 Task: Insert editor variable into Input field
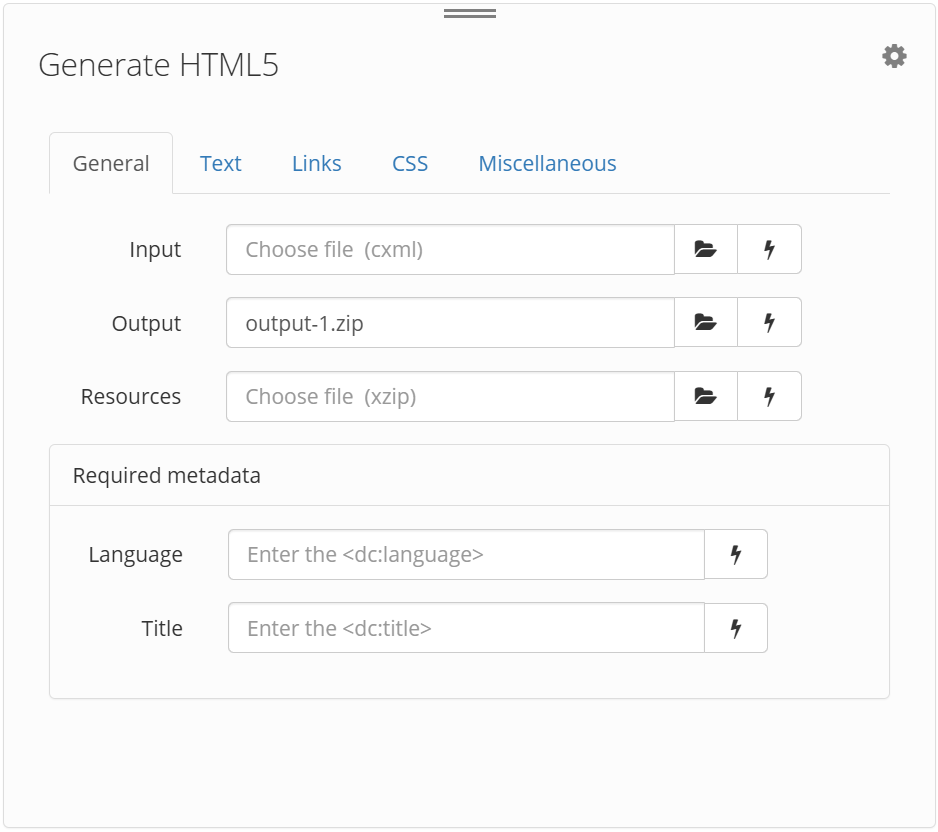pyautogui.click(x=769, y=249)
